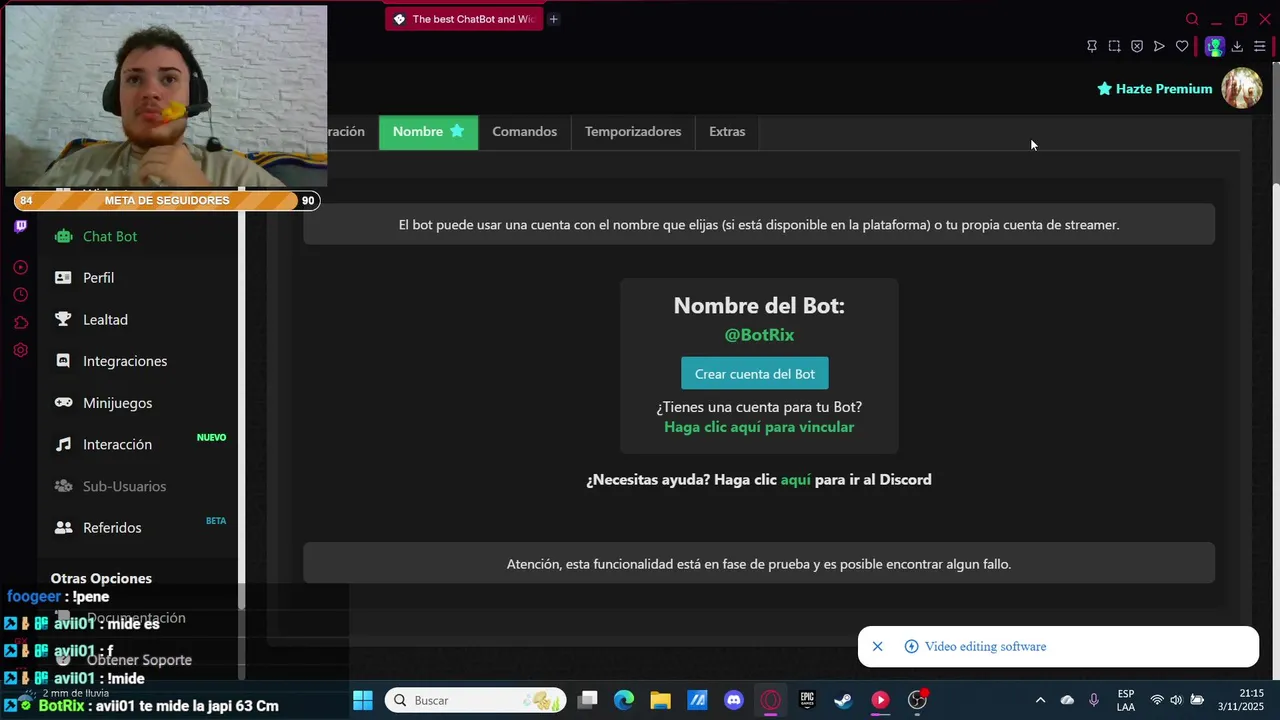Image resolution: width=1280 pixels, height=720 pixels.
Task: Open the Easy Setup sliders menu
Action: 1260,46
